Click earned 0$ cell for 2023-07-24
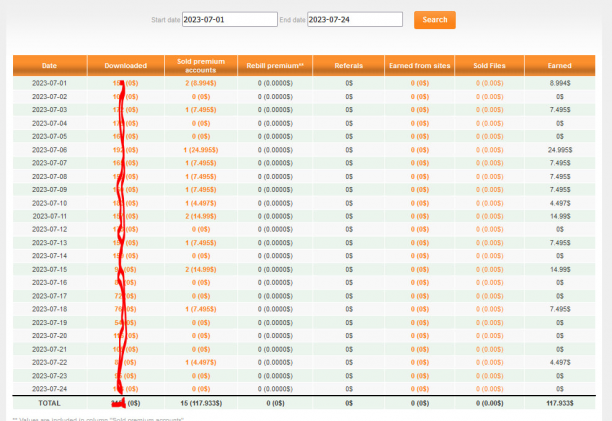The image size is (612, 421). [560, 389]
